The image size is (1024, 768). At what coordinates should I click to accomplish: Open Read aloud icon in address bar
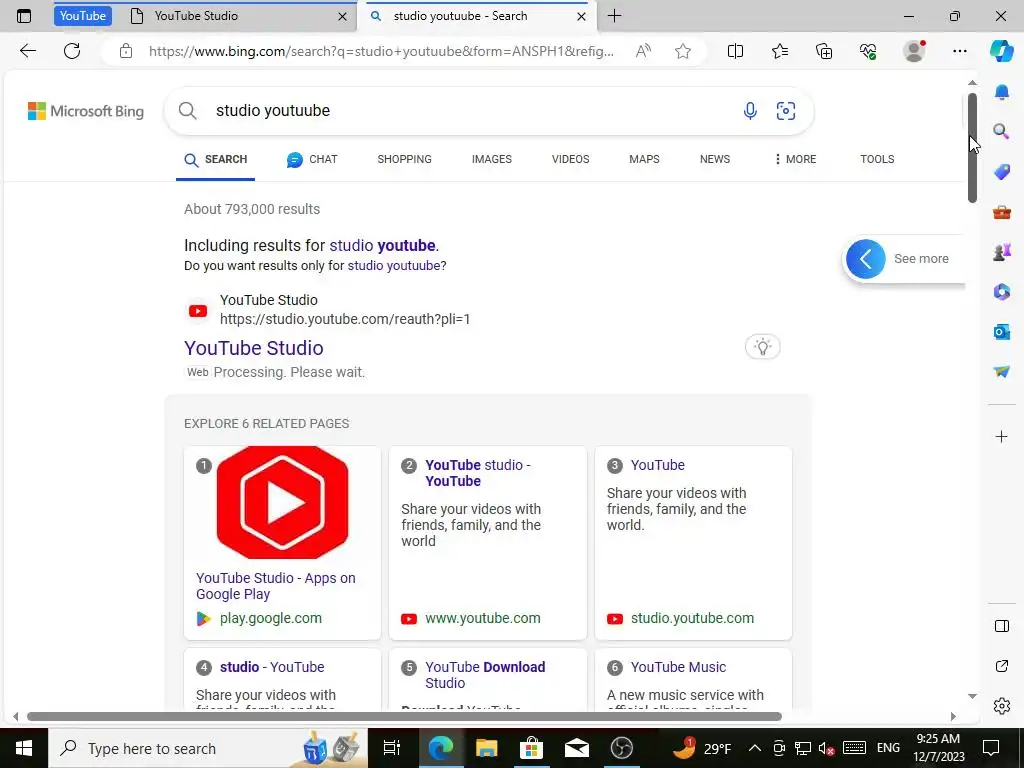point(643,51)
